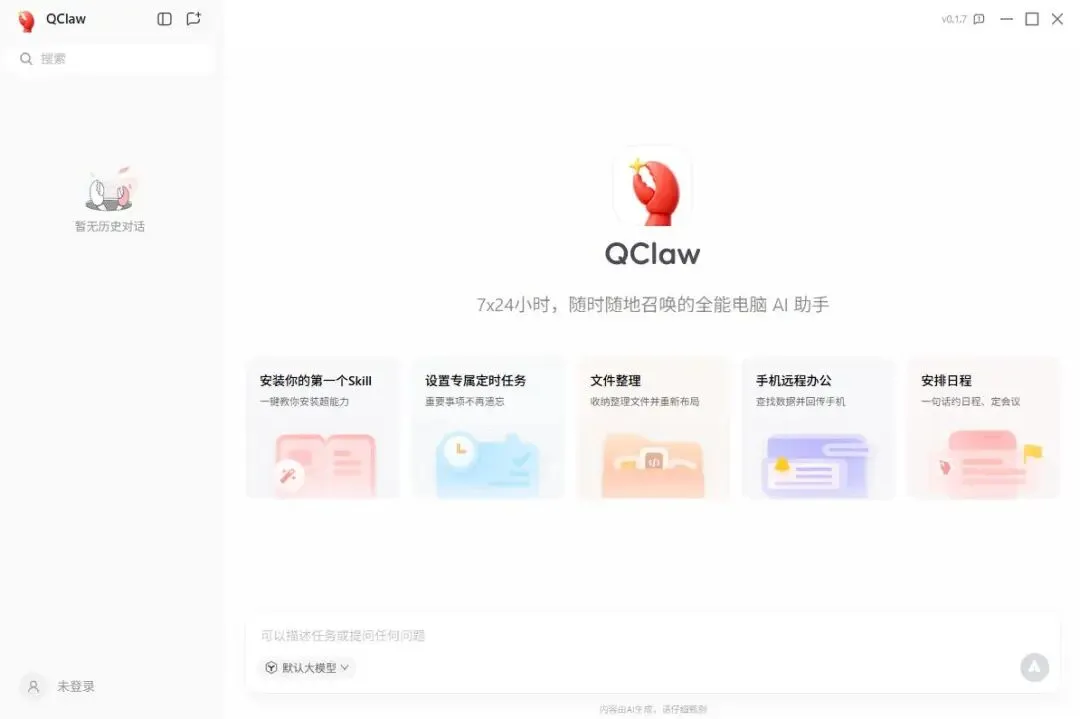Click the 未登录 login label
The image size is (1080, 719).
click(76, 686)
